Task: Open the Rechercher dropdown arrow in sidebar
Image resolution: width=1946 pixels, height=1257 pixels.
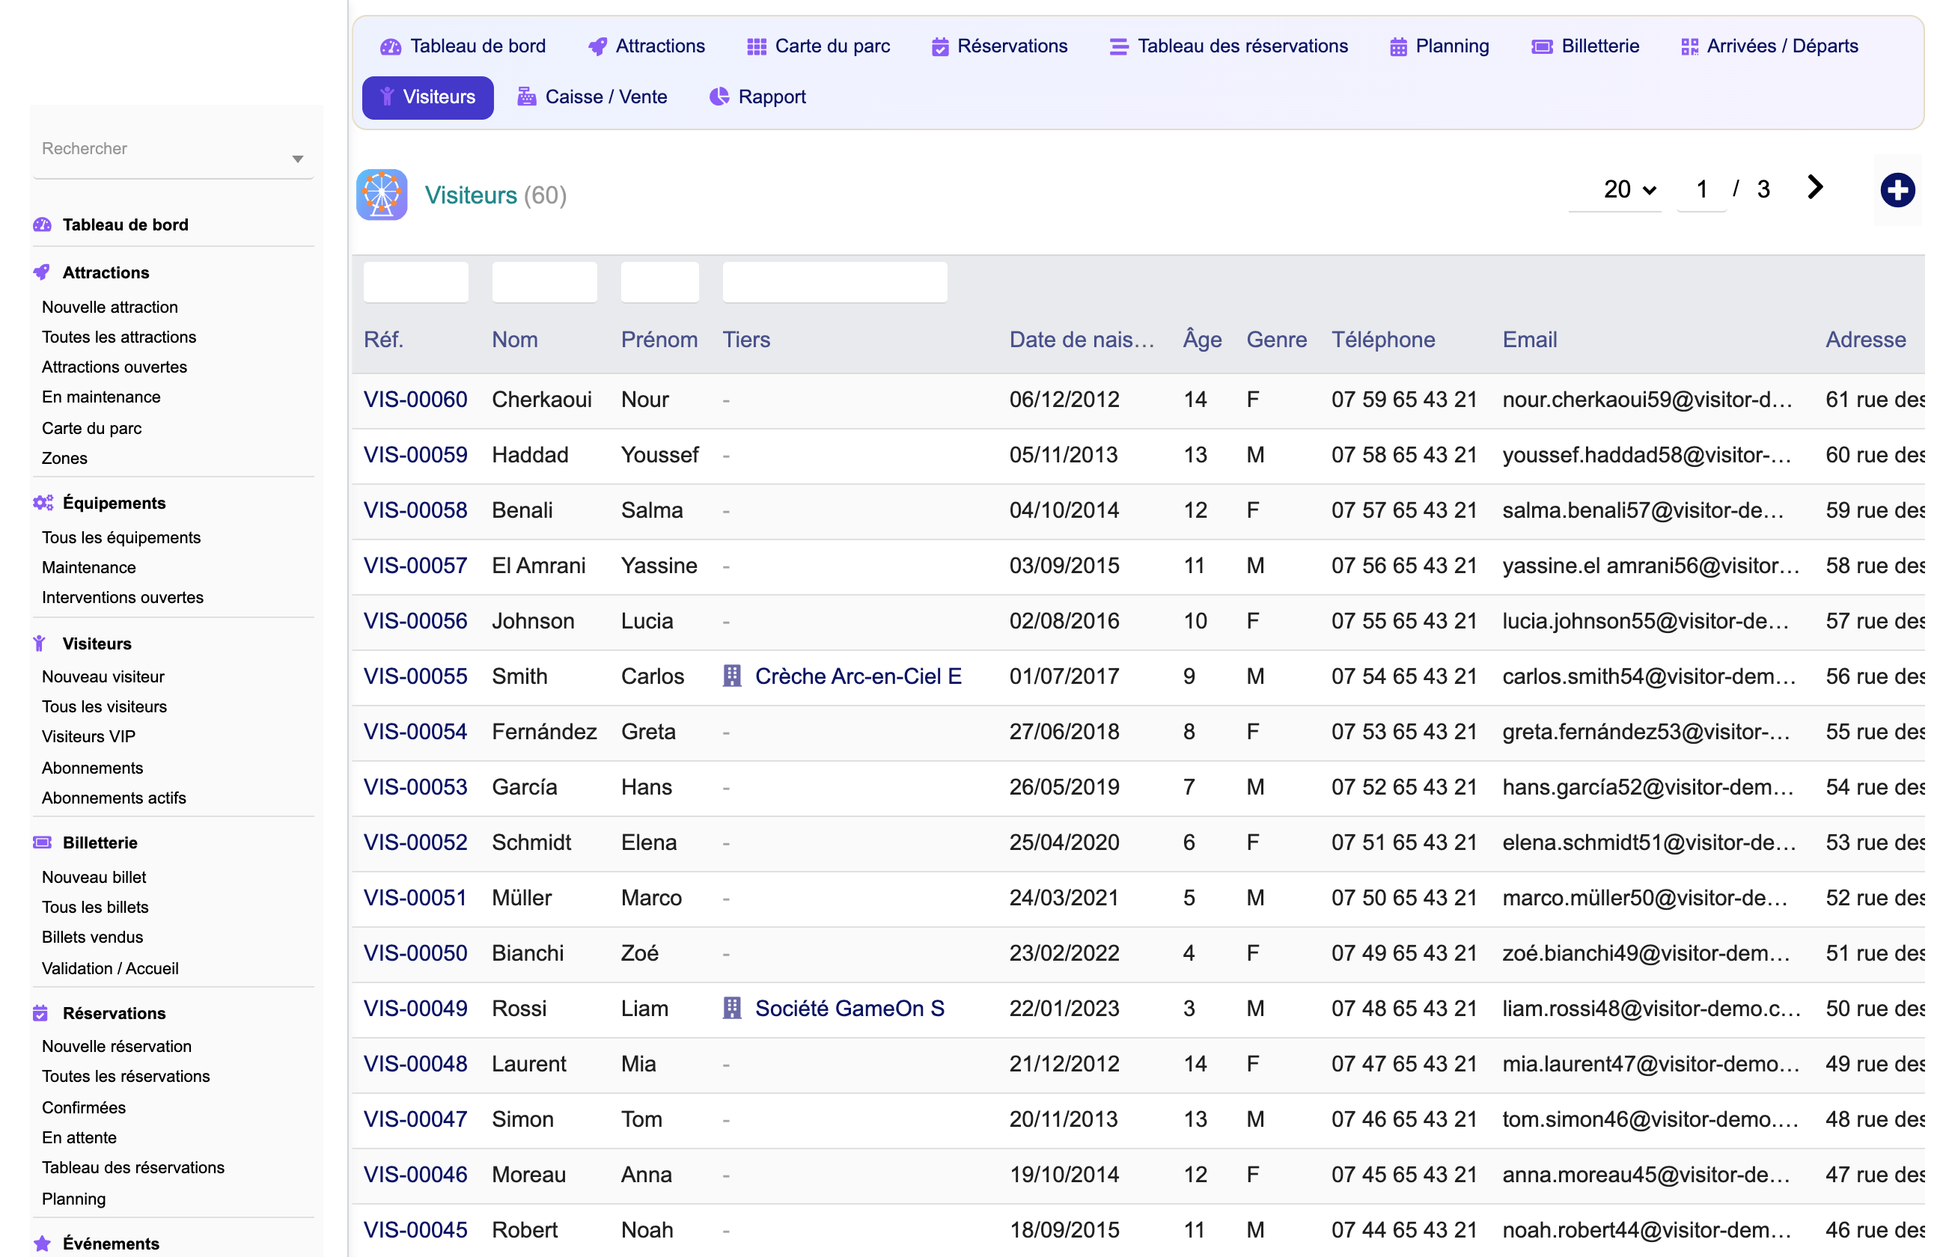Action: [297, 159]
